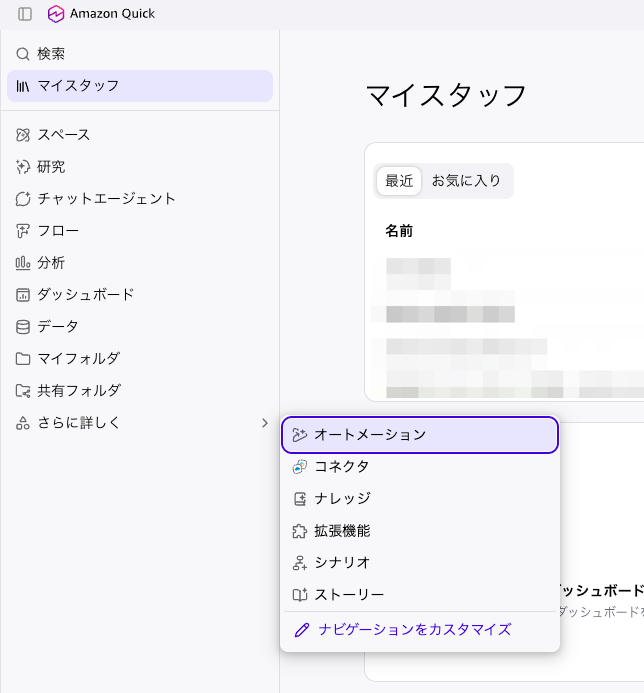
Task: Open 共有フォルダ
Action: click(140, 391)
